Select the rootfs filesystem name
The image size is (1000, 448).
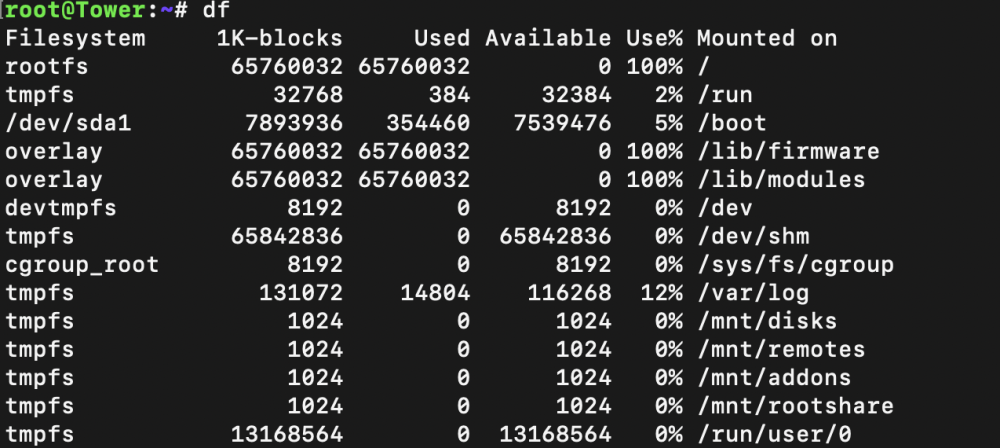pos(47,66)
